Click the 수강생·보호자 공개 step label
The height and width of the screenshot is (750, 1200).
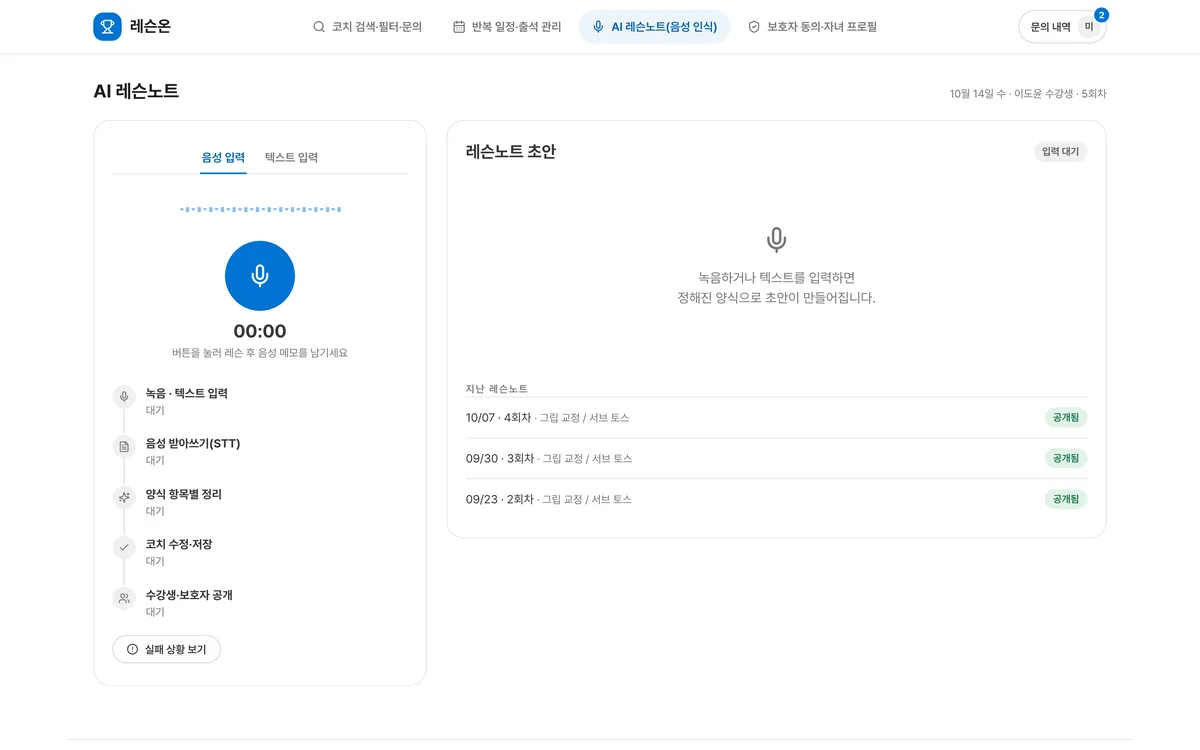coord(189,595)
